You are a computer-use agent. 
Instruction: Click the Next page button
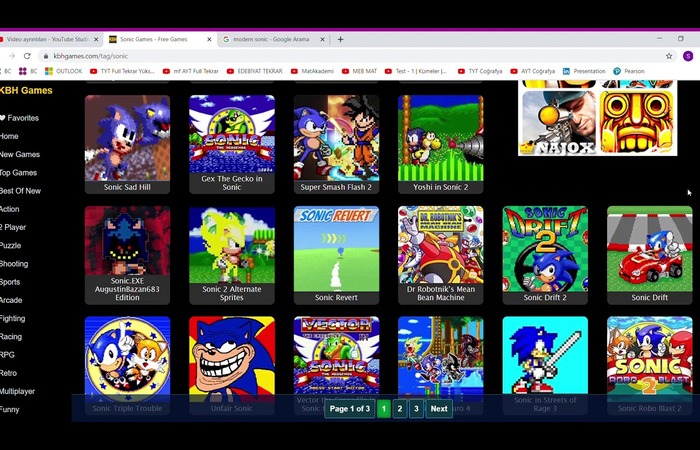coord(439,408)
